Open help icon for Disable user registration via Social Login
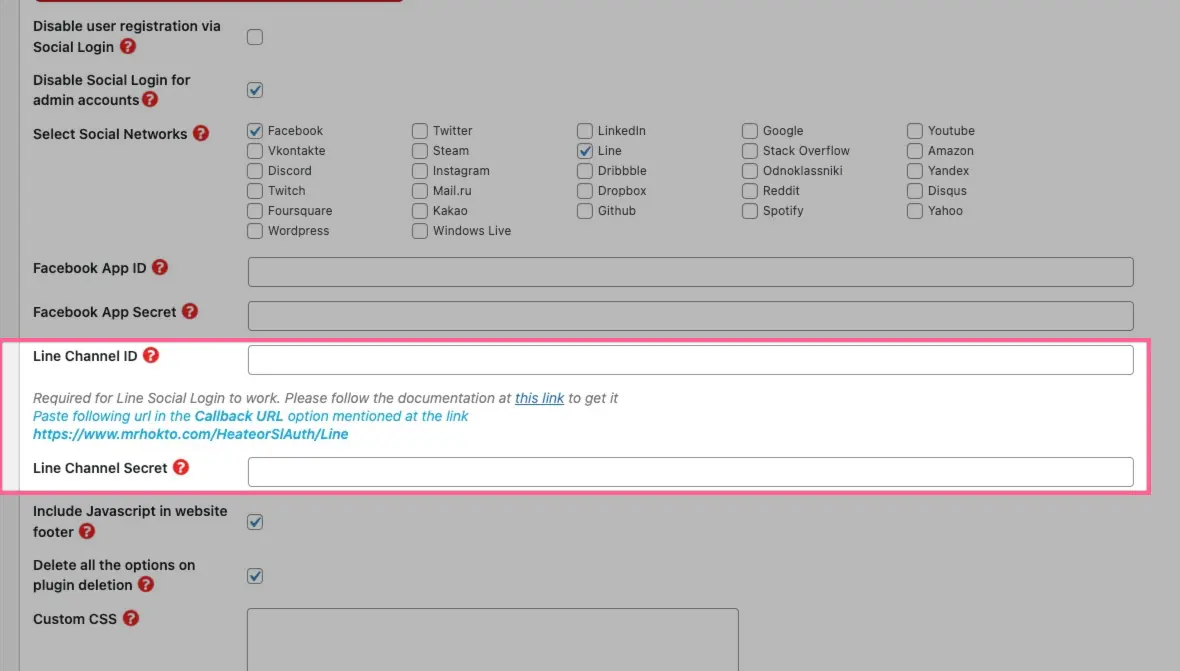Viewport: 1180px width, 671px height. click(128, 47)
